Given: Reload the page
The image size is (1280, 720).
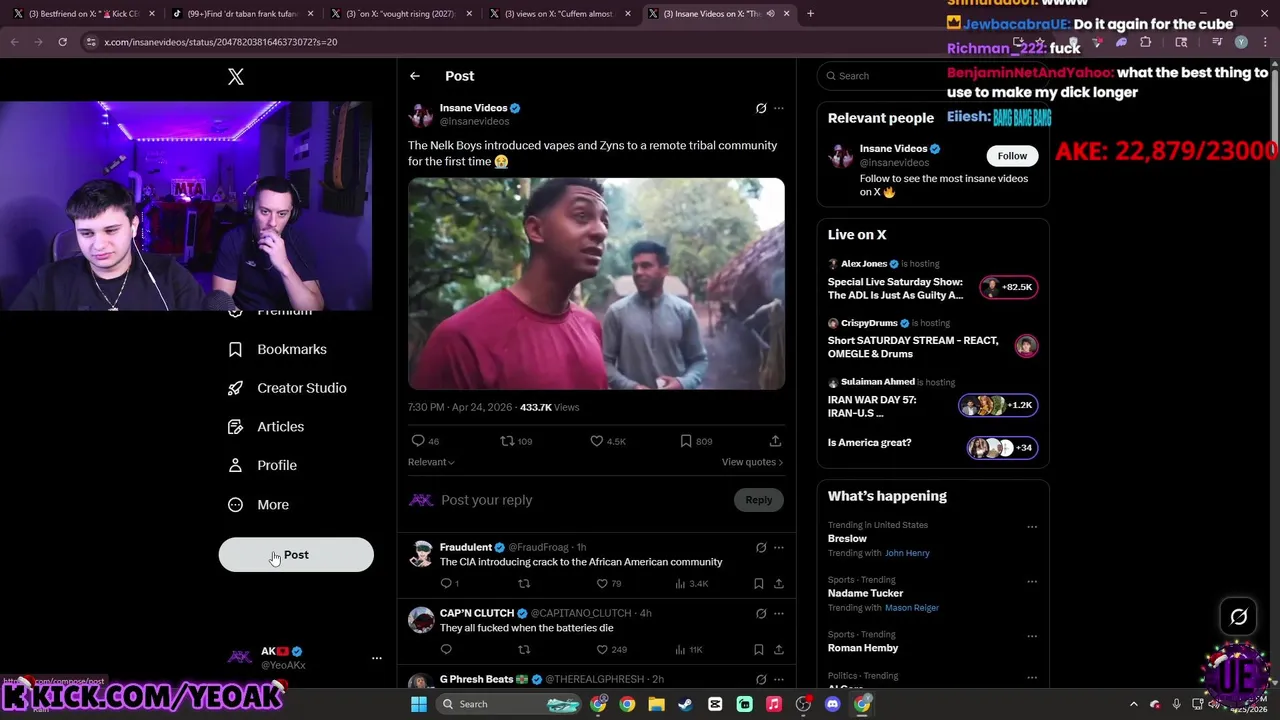Looking at the screenshot, I should pos(62,42).
